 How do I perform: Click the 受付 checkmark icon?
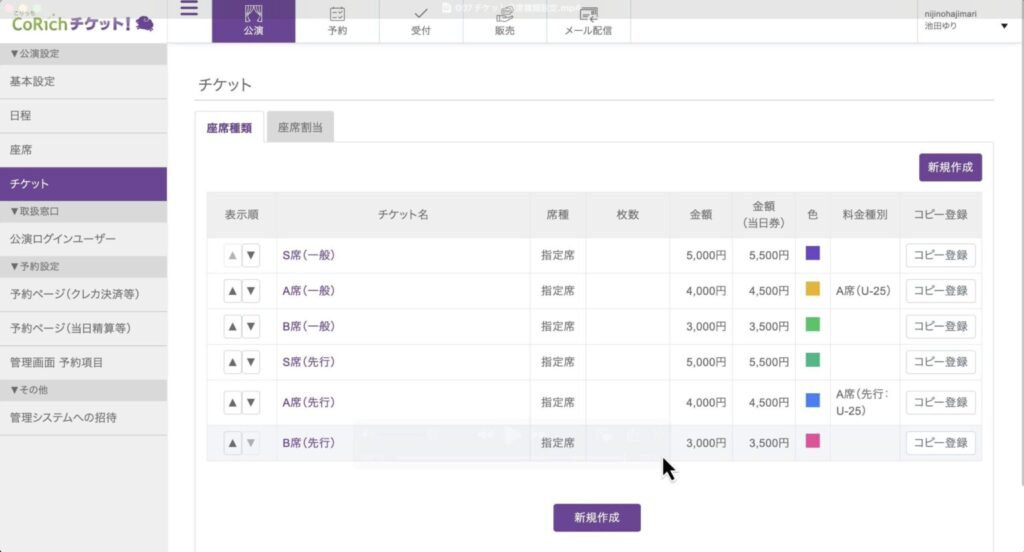[x=421, y=14]
